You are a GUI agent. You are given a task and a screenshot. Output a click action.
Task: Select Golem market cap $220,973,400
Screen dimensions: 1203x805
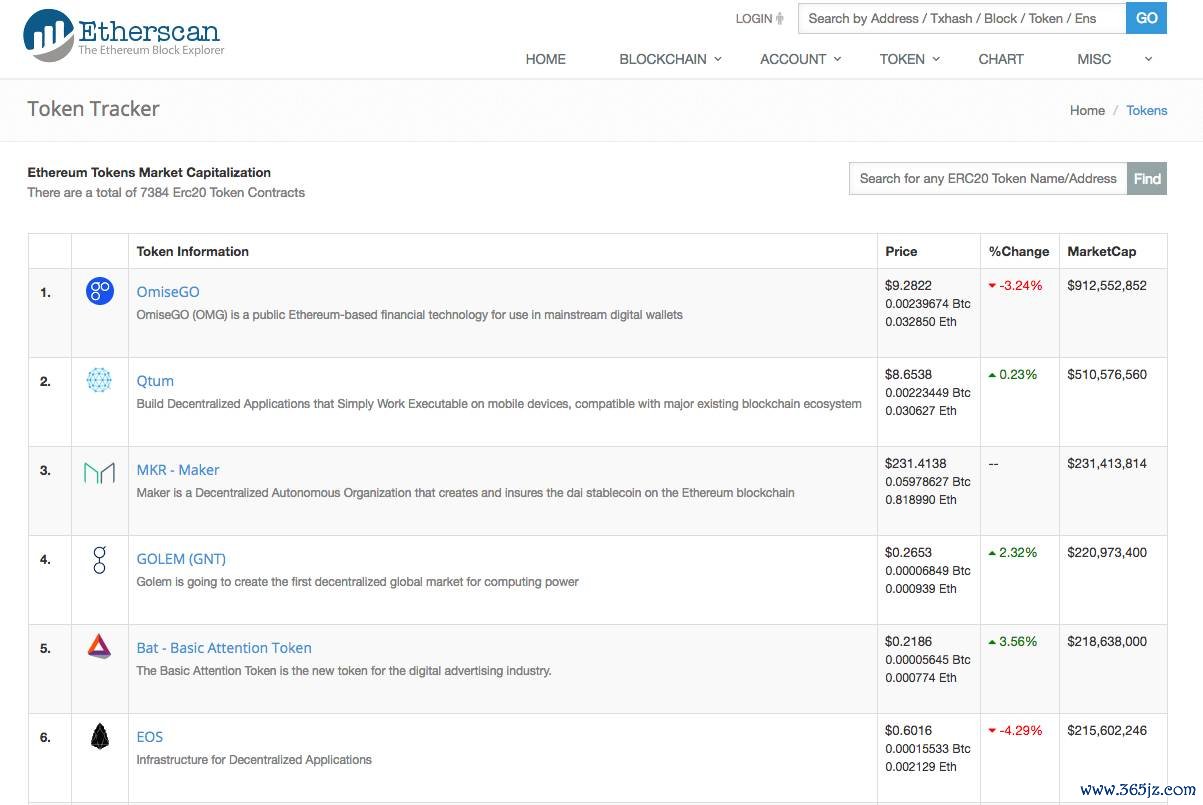tap(1107, 552)
